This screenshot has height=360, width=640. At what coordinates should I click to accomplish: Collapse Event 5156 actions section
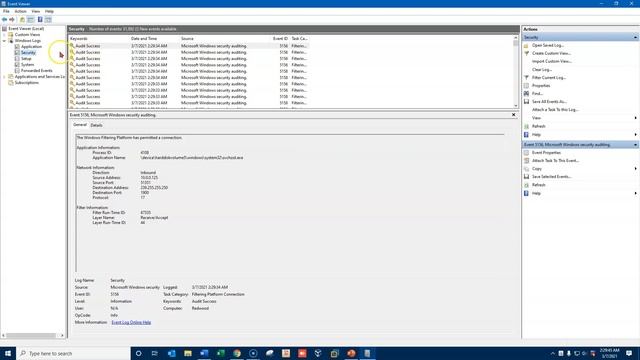coord(636,145)
